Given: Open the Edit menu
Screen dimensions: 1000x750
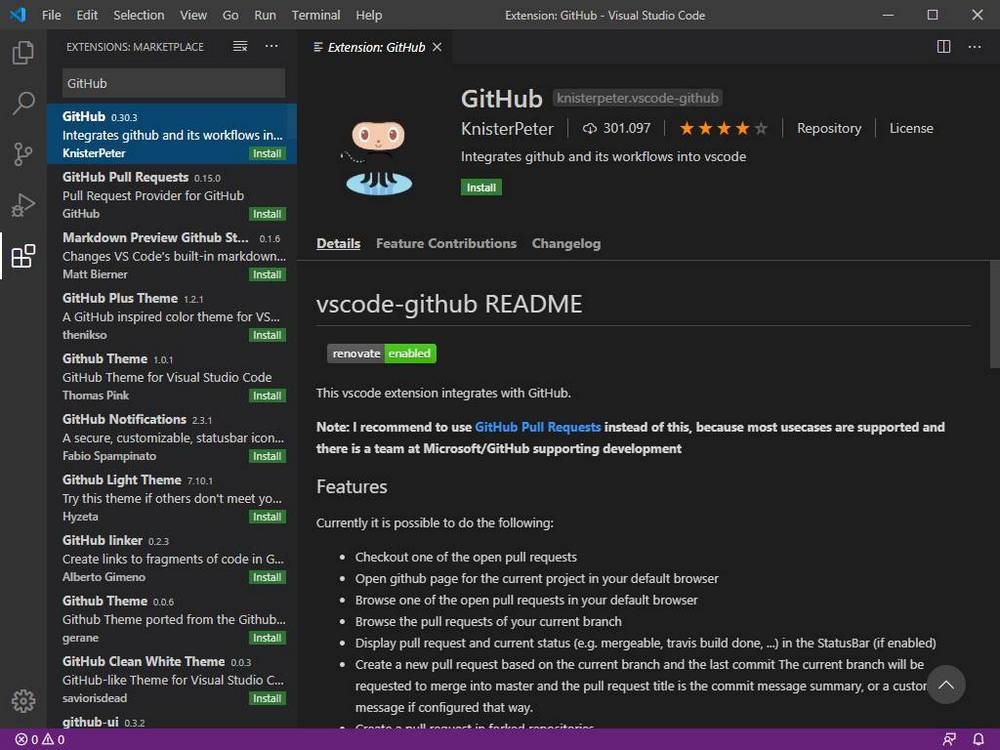Looking at the screenshot, I should [x=87, y=15].
